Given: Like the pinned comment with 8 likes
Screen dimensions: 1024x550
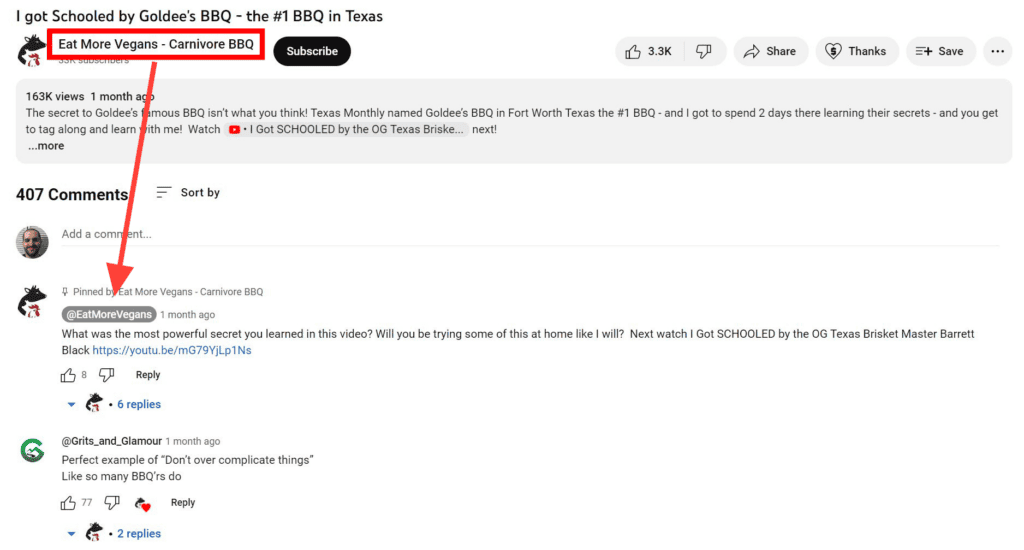Looking at the screenshot, I should point(68,375).
